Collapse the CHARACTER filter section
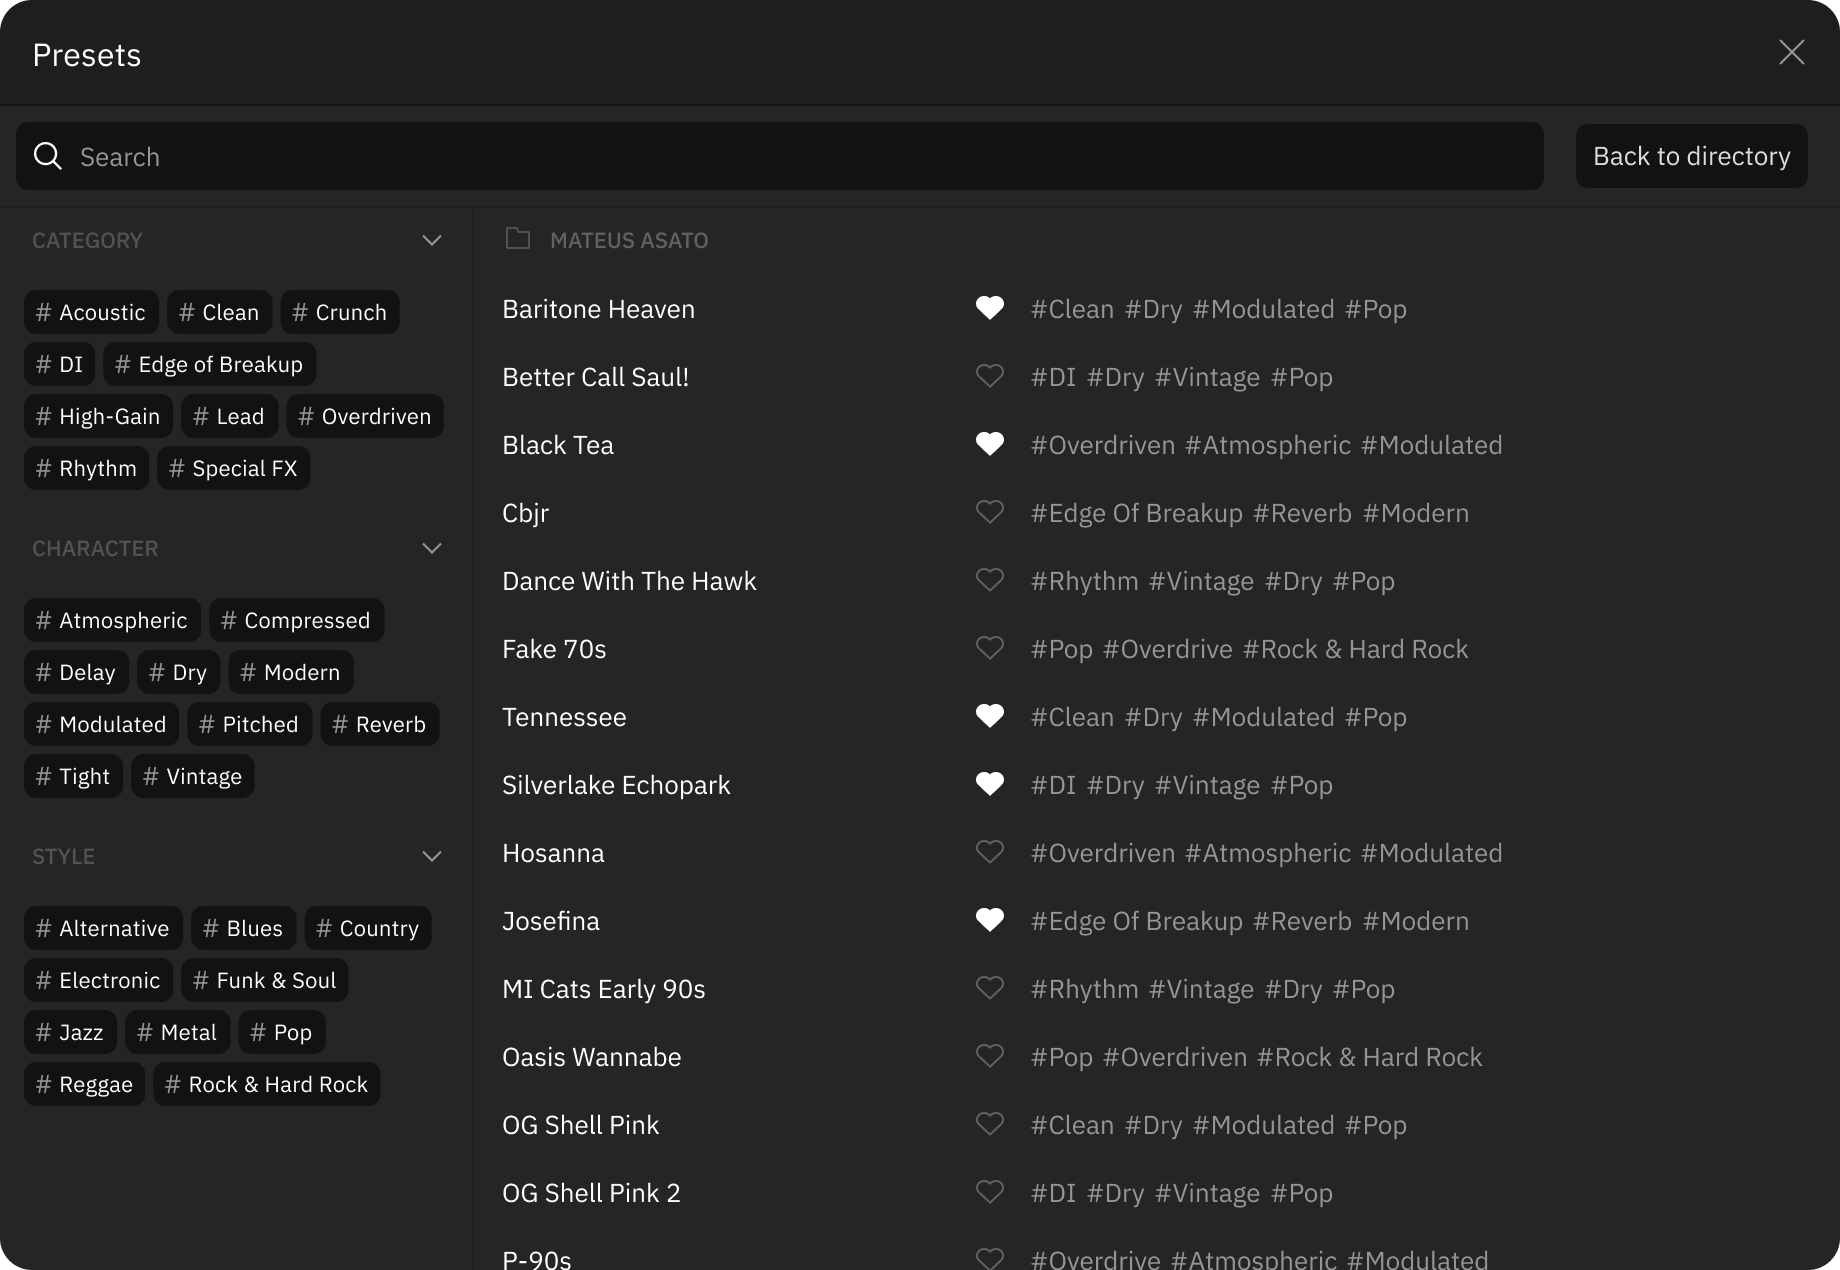 [x=432, y=548]
